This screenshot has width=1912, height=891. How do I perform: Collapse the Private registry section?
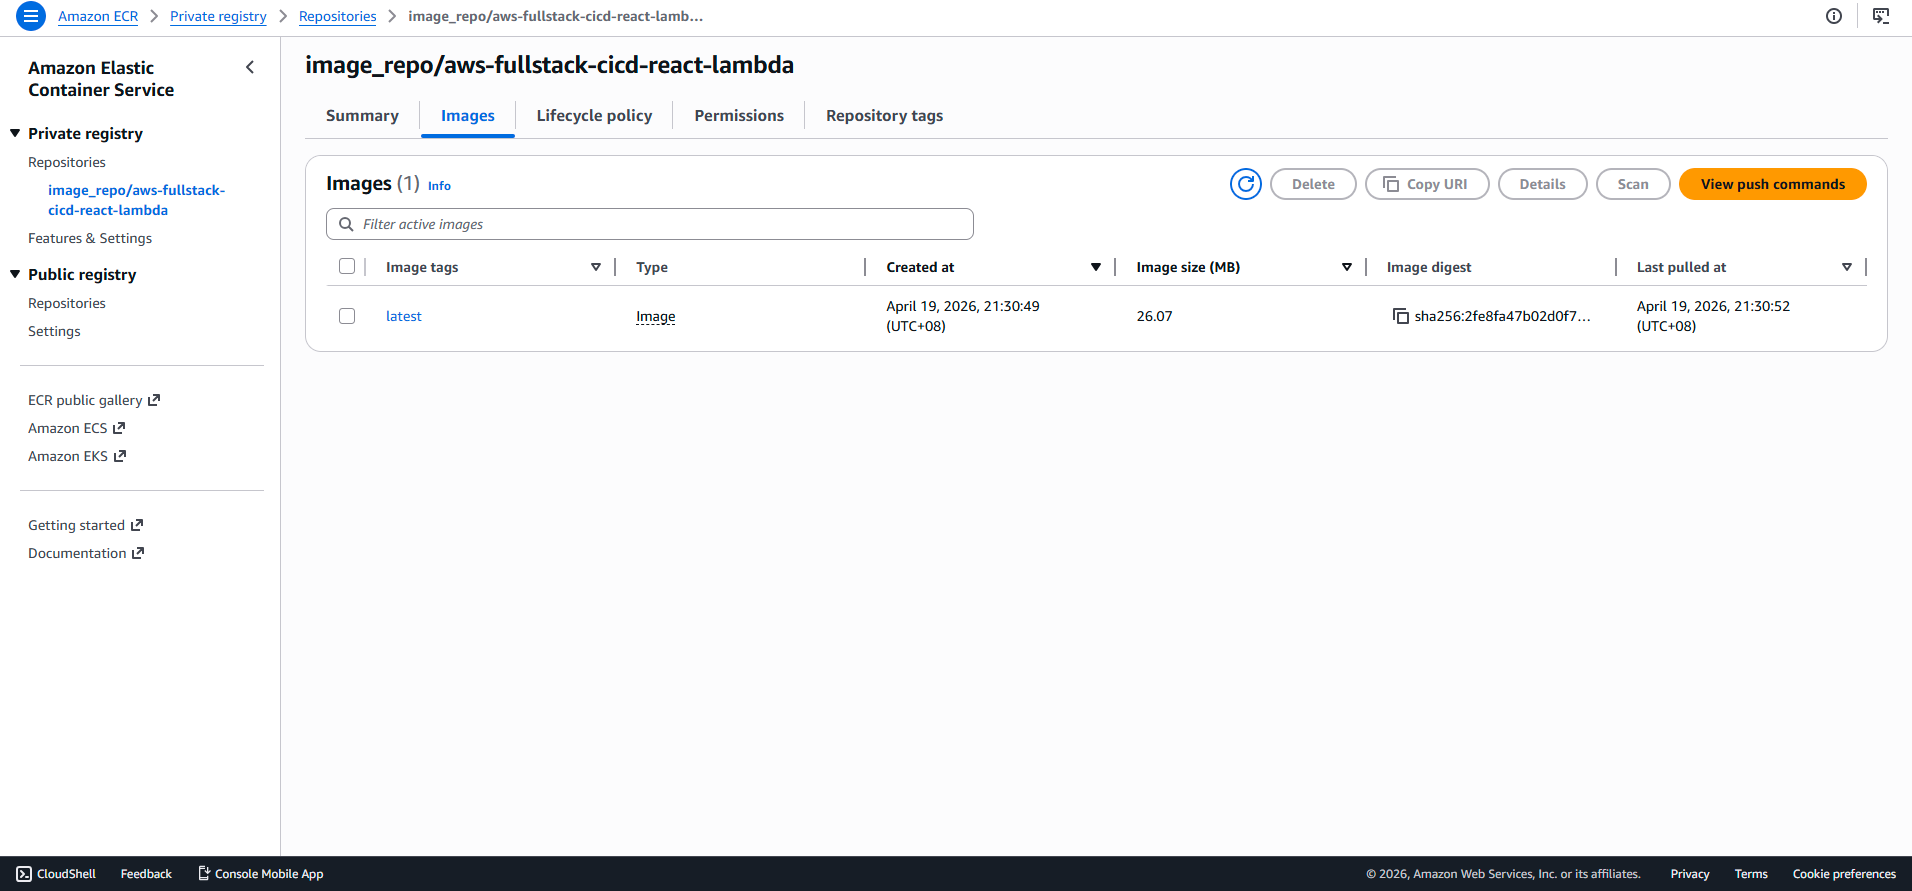(15, 133)
